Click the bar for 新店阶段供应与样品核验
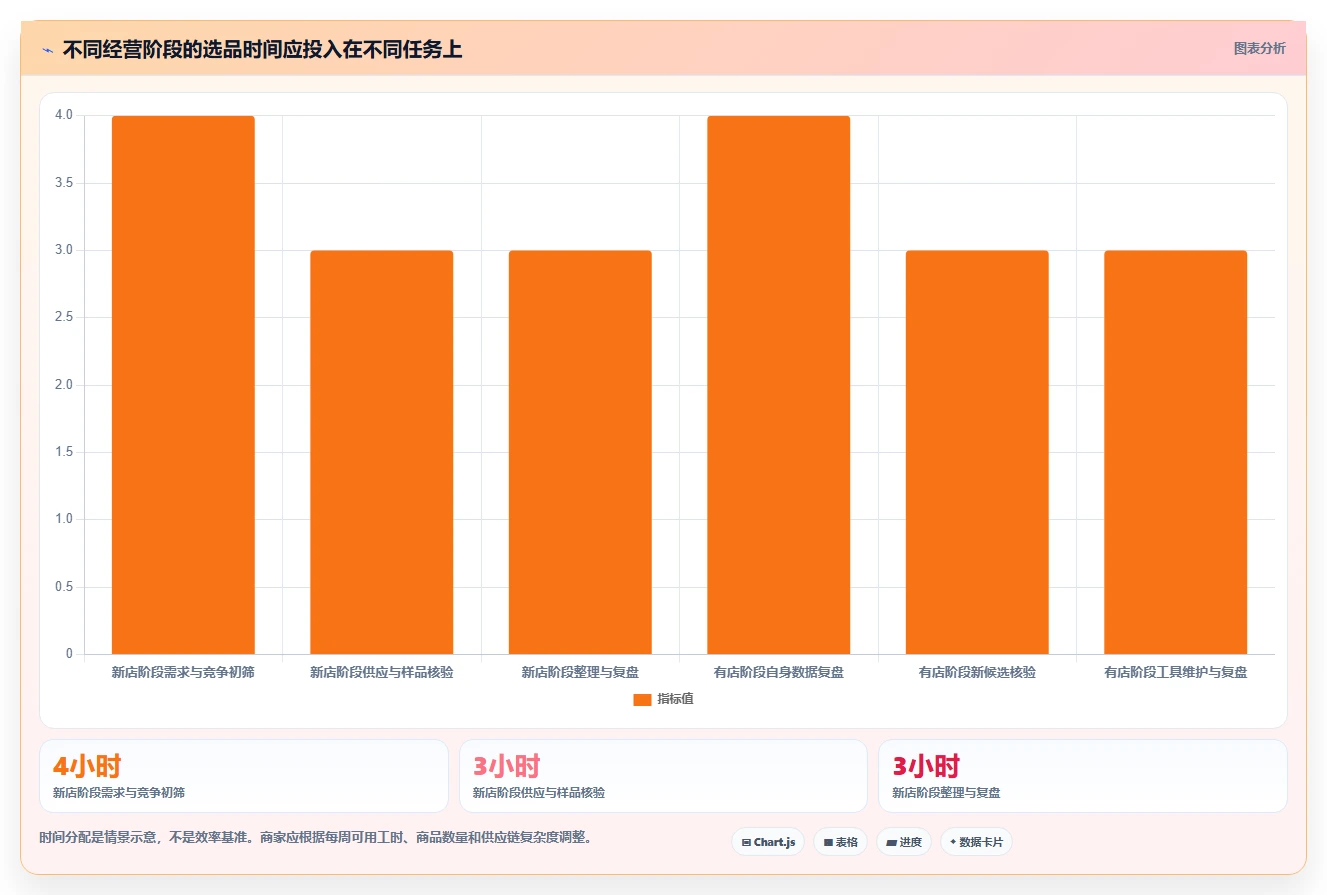 point(381,452)
